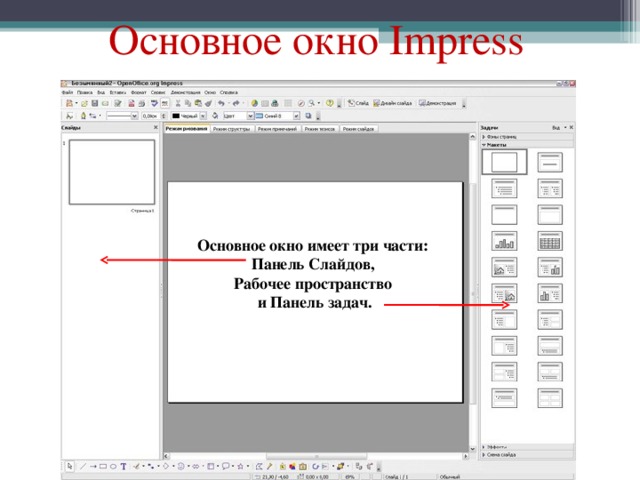Expand the Эффекты section
The height and width of the screenshot is (480, 640).
(x=527, y=447)
